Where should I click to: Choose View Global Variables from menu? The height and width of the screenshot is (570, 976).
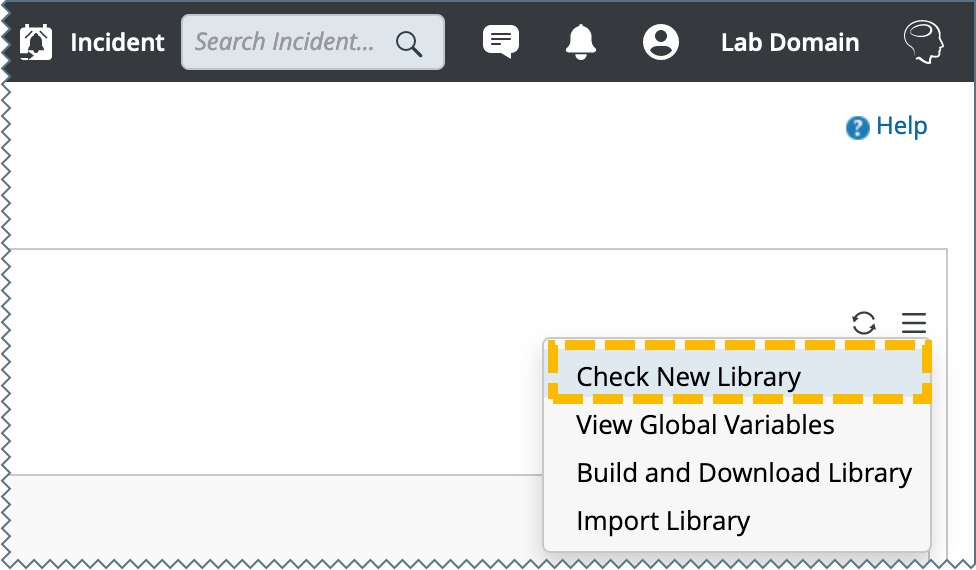(705, 425)
